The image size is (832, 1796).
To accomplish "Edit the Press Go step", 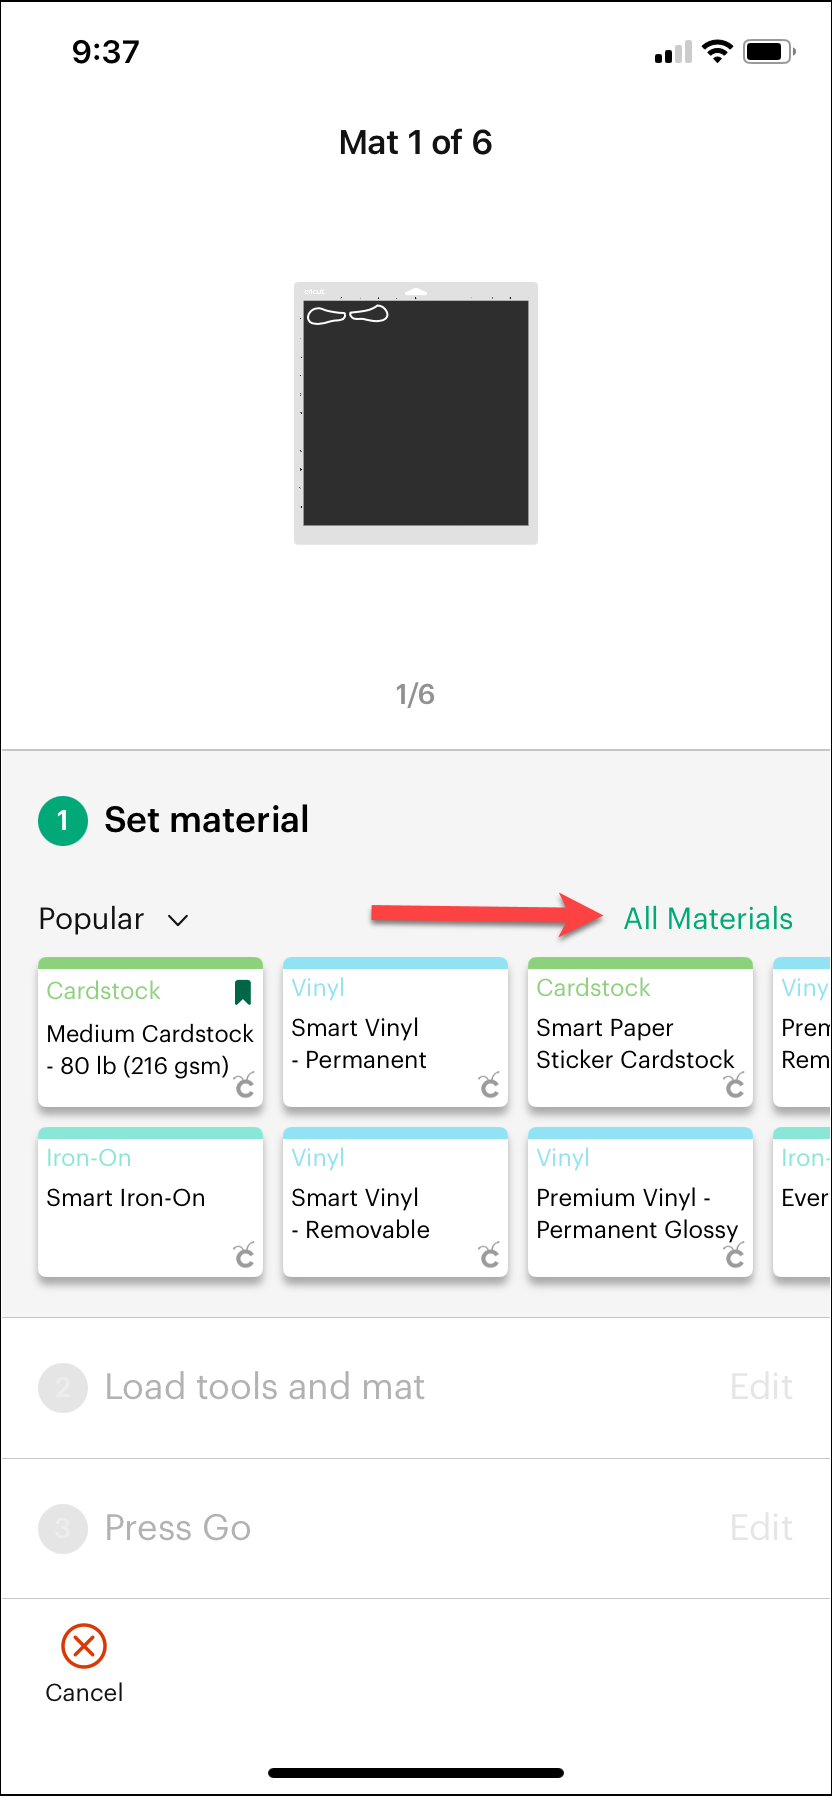I will 761,1528.
